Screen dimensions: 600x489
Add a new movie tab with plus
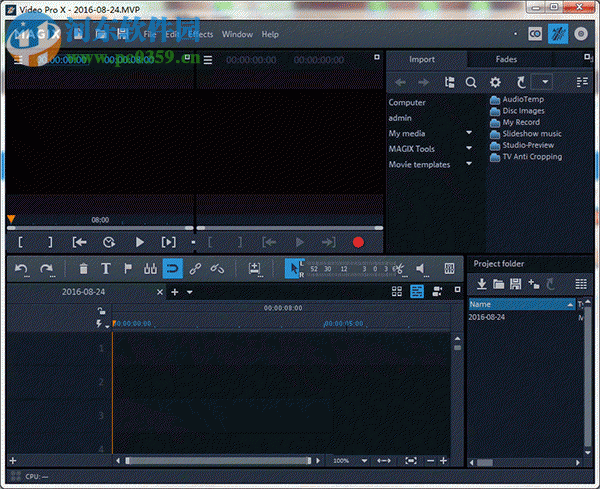coord(175,292)
